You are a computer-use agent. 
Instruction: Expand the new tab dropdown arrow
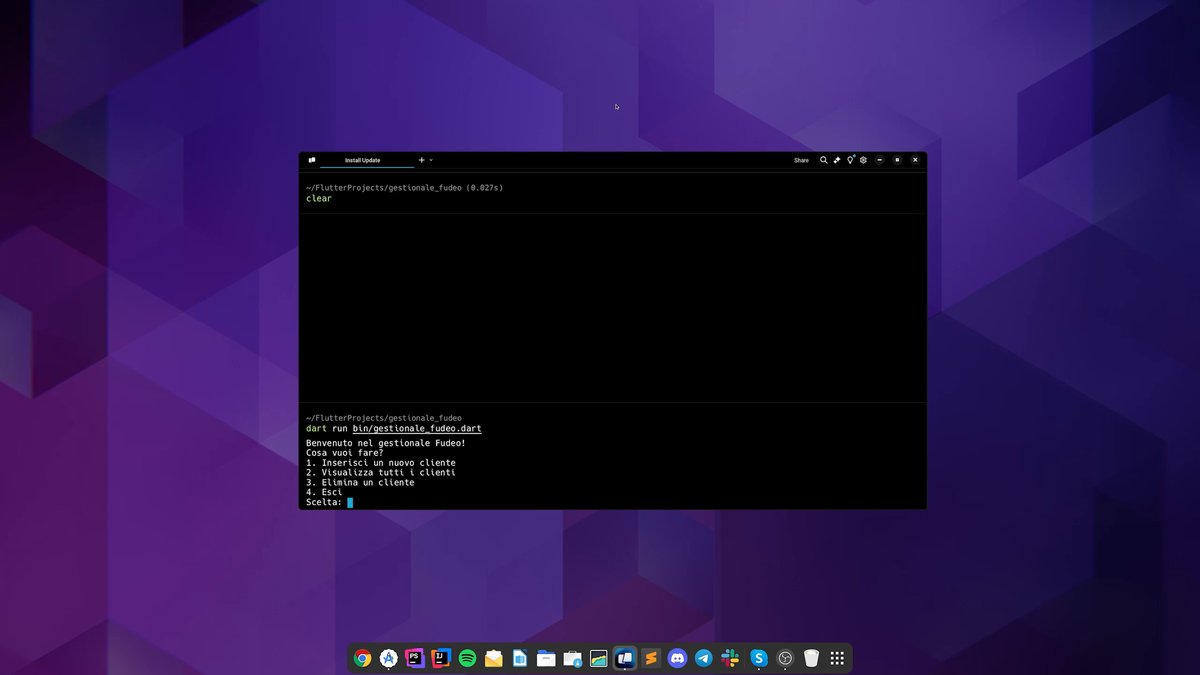click(x=431, y=160)
